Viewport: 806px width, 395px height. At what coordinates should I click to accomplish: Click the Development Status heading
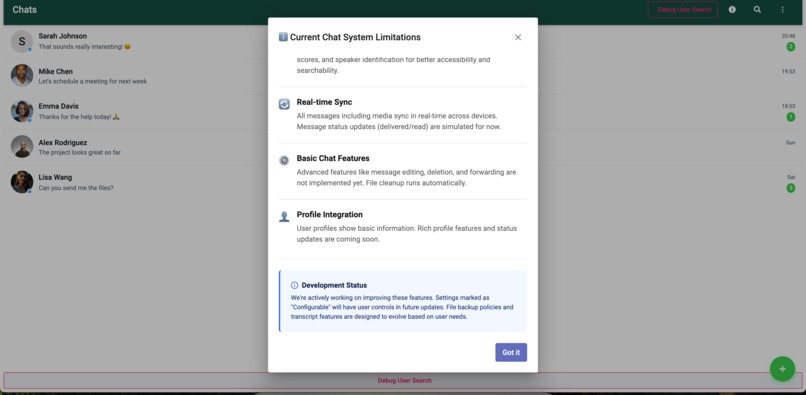(334, 285)
